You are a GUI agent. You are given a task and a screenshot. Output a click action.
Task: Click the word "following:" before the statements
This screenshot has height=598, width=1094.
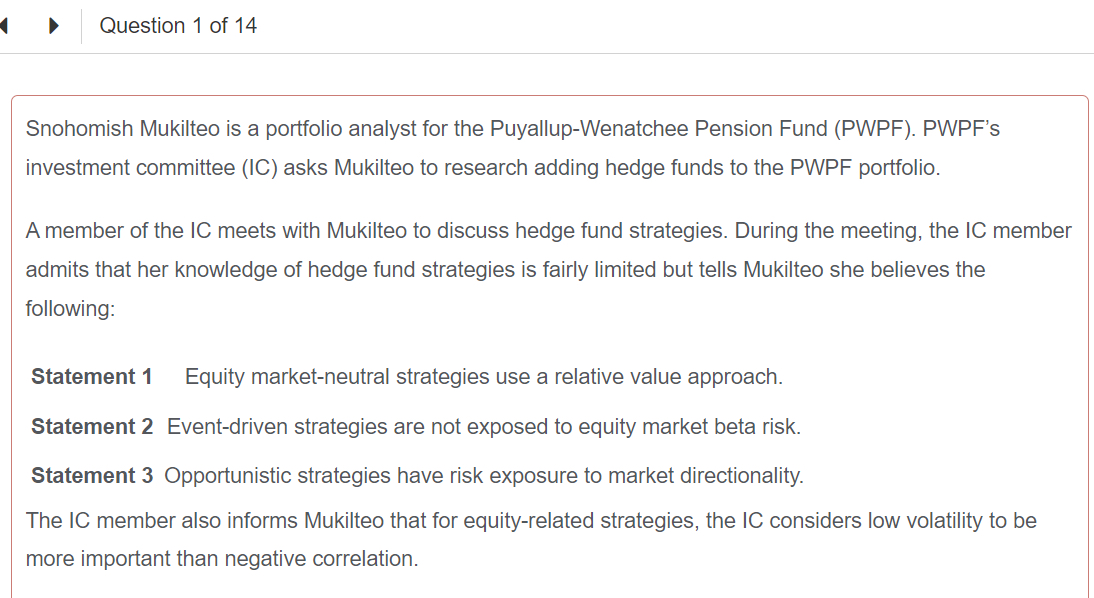(70, 309)
